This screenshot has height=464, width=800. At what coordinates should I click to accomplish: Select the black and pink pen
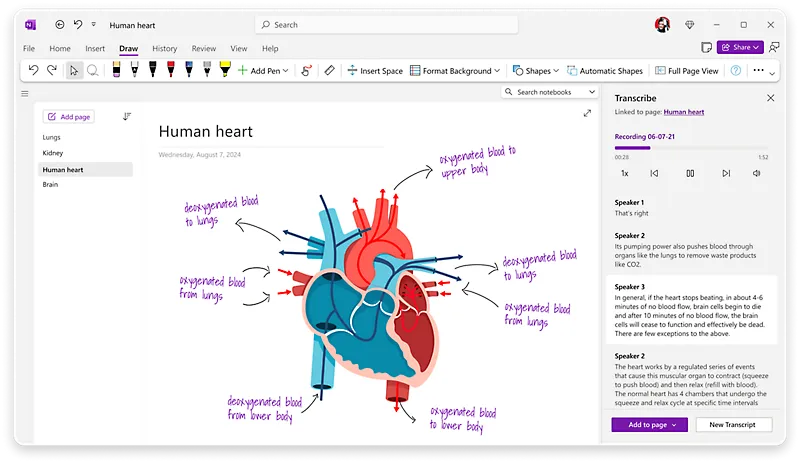[116, 69]
